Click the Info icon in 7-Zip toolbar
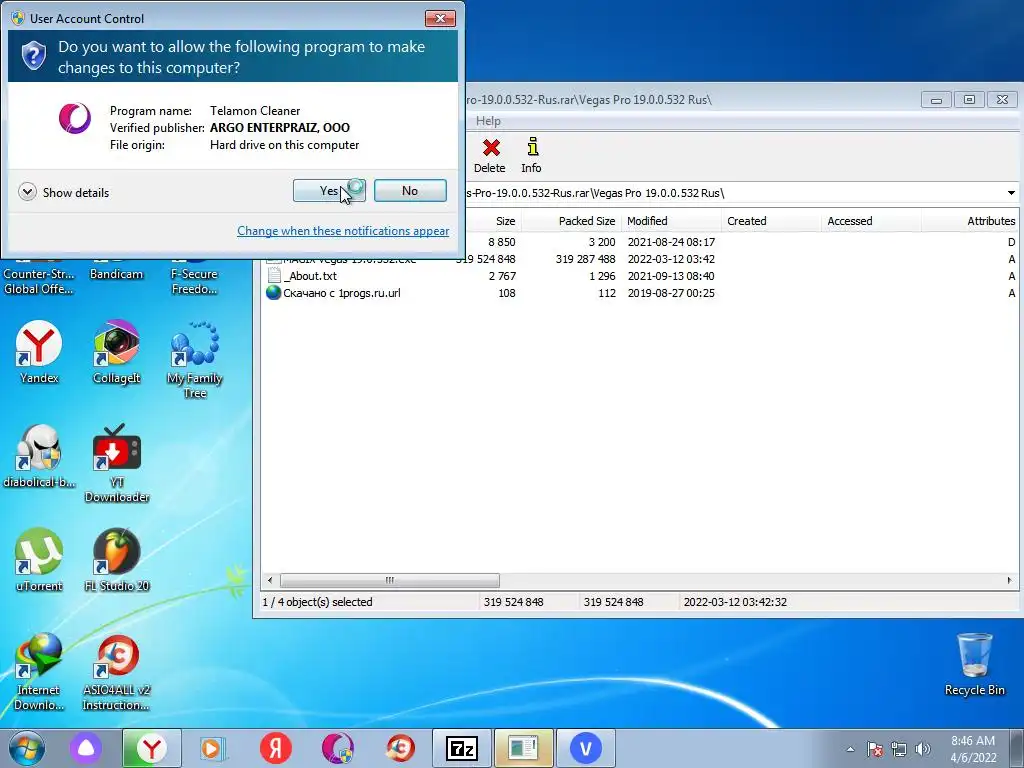Screen dimensions: 1024x768 (x=532, y=155)
